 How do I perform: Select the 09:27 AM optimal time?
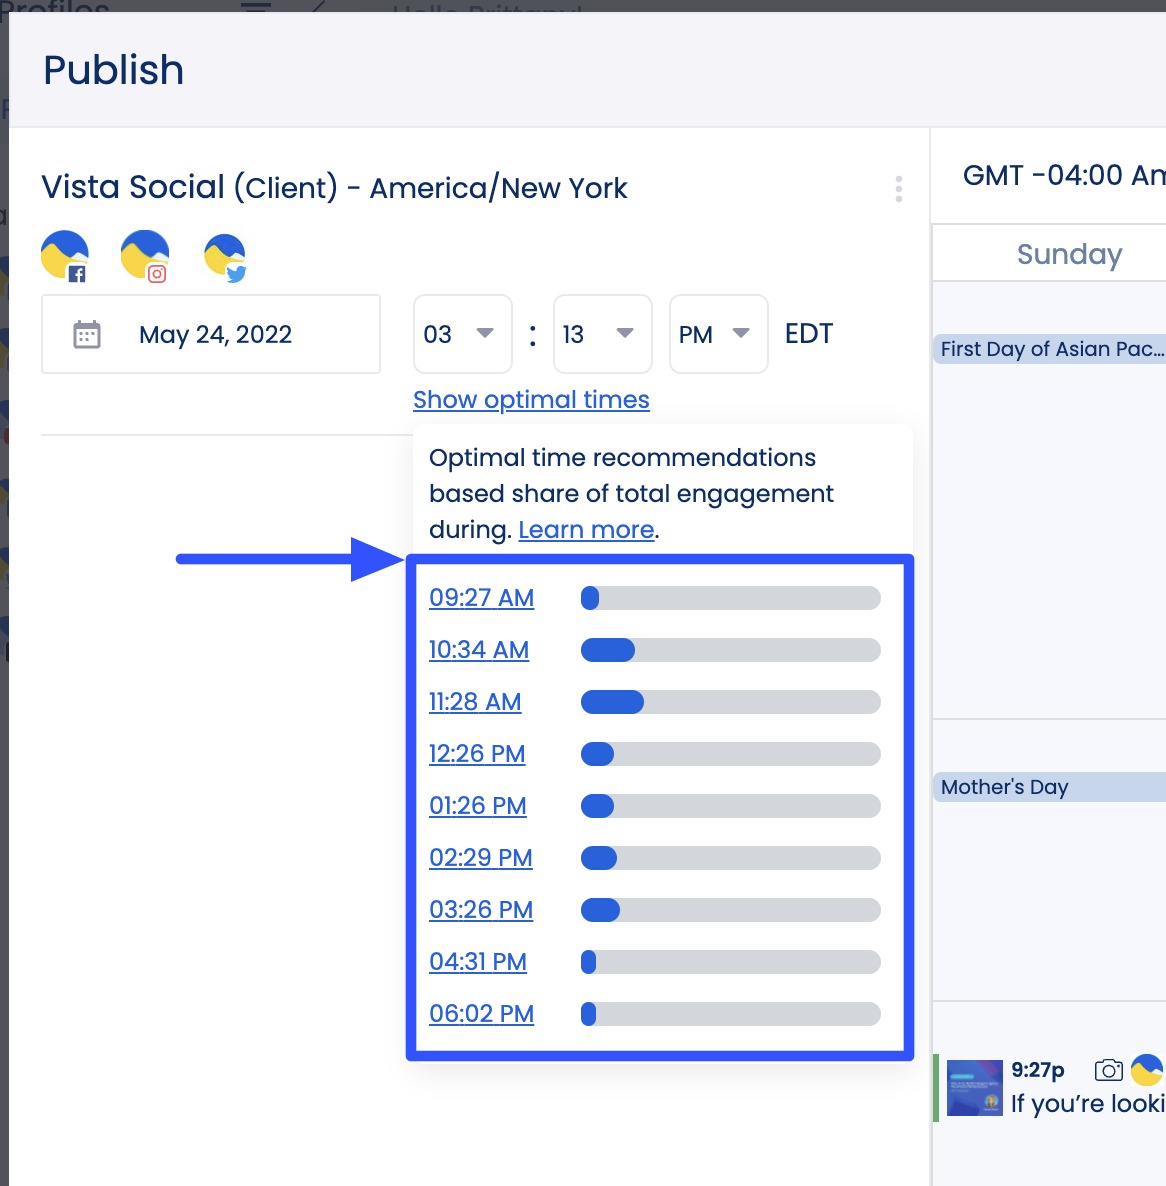click(481, 597)
